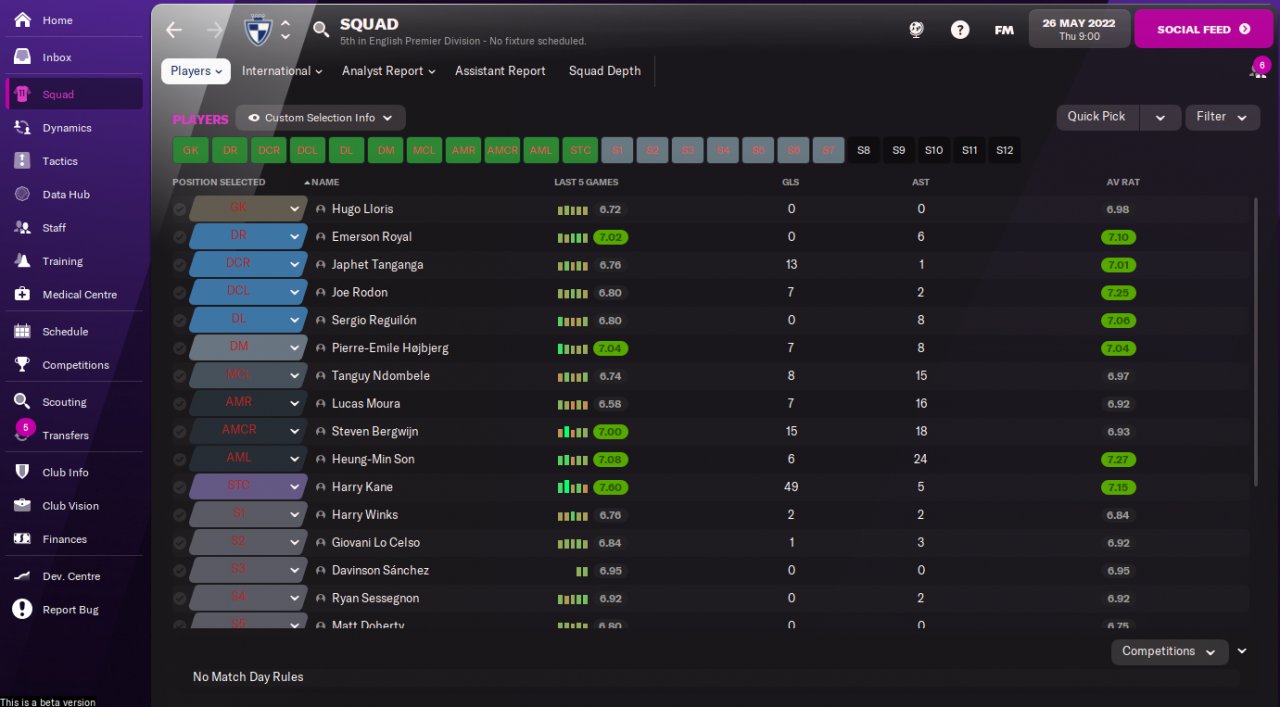Open Medical Centre icon
The height and width of the screenshot is (707, 1280).
click(22, 294)
